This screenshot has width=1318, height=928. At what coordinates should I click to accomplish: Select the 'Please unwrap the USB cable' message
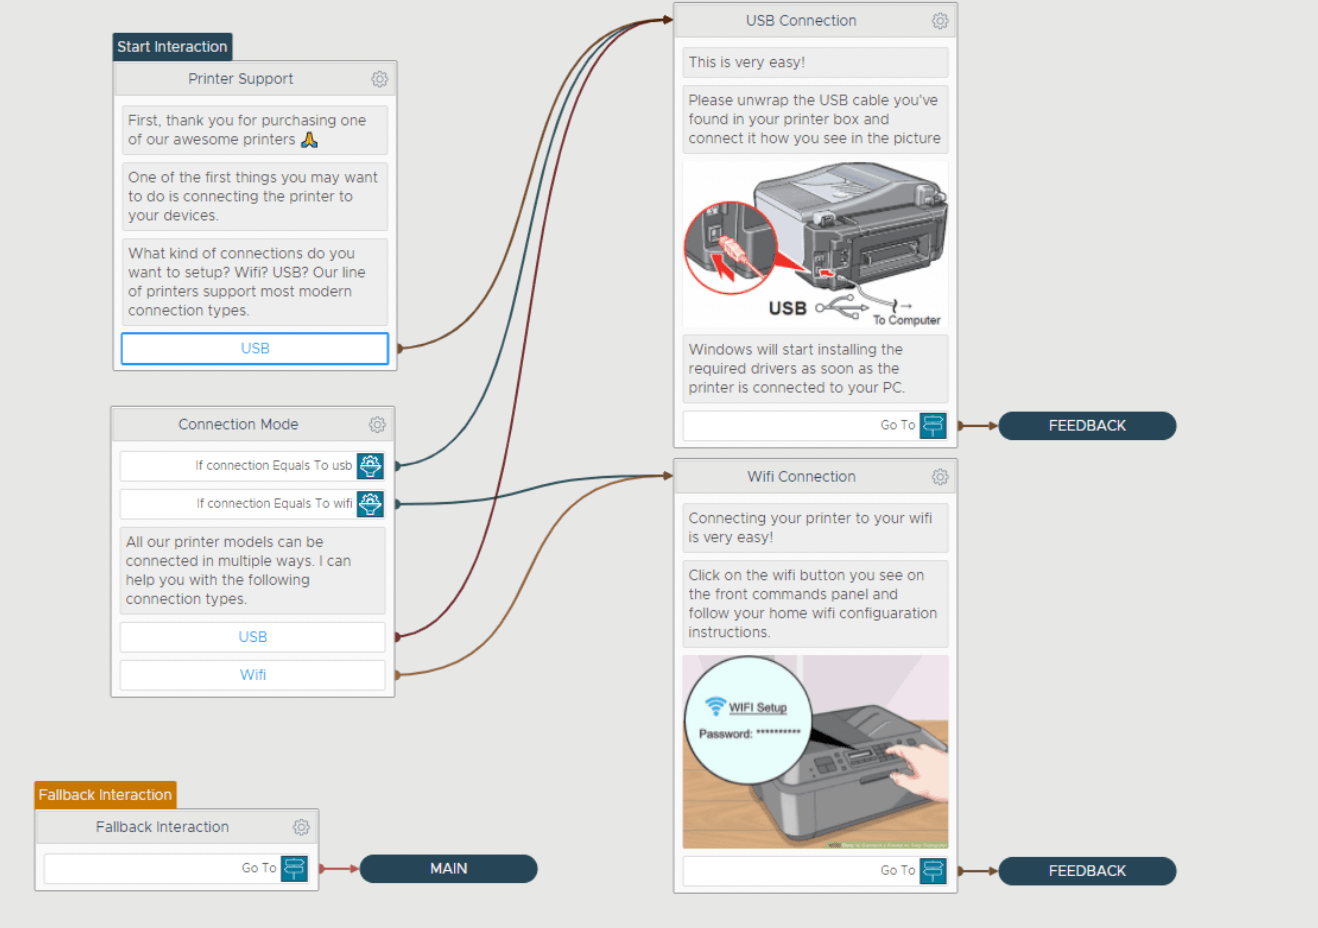[x=815, y=119]
